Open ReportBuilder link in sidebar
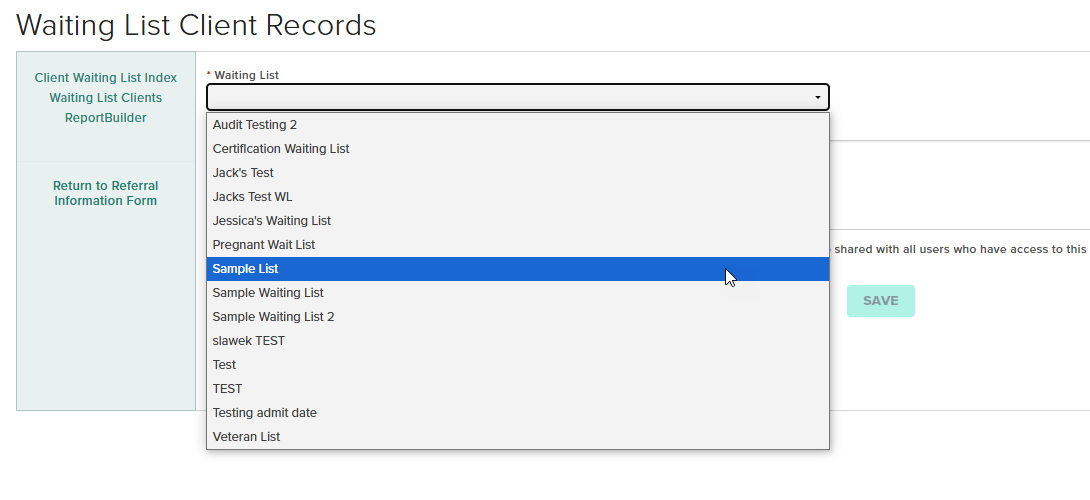The image size is (1090, 500). coord(106,118)
